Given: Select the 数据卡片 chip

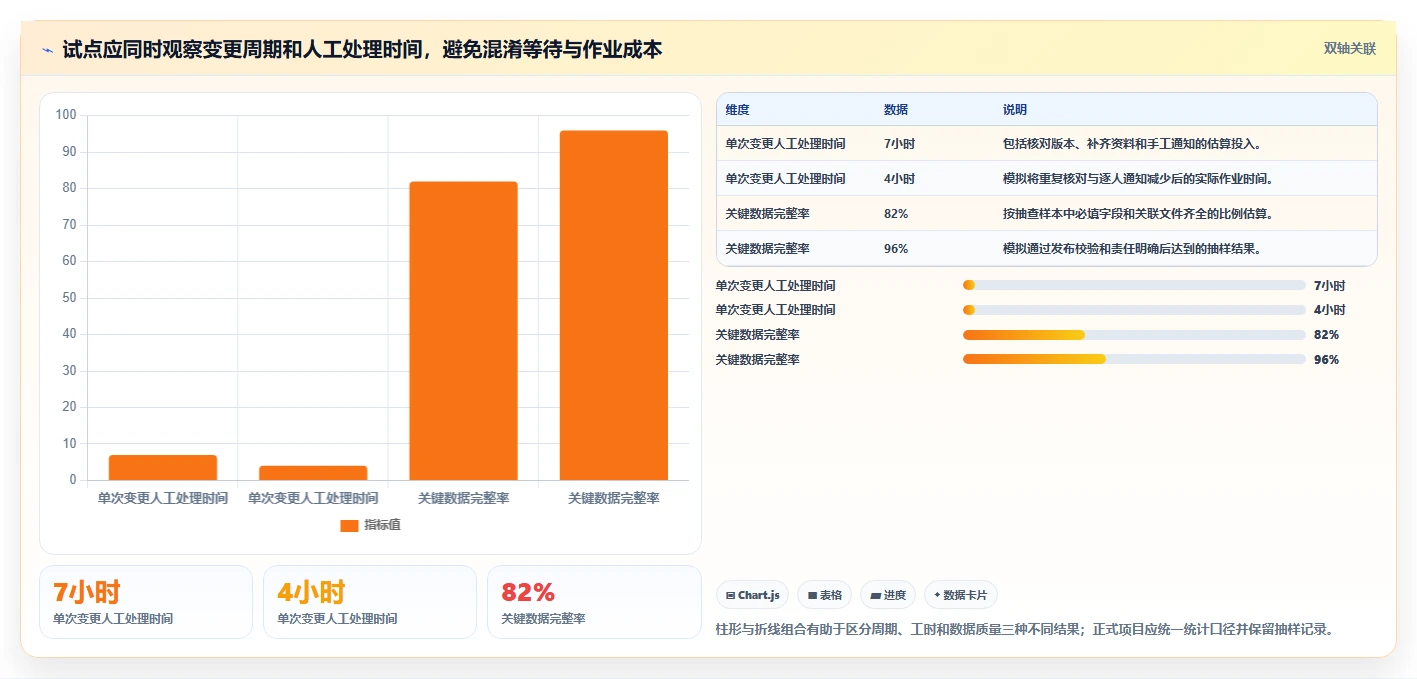Looking at the screenshot, I should pos(960,595).
